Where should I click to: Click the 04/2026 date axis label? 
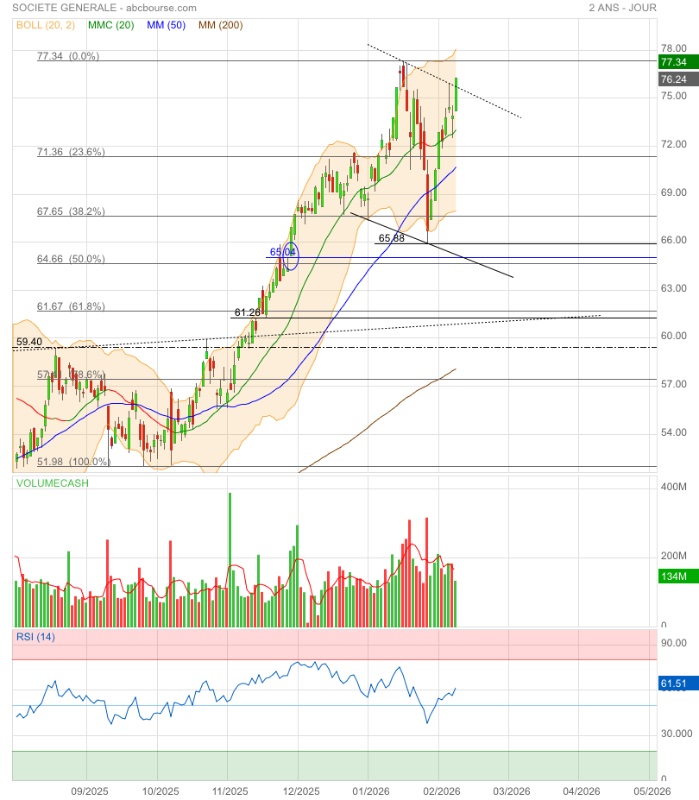coord(581,791)
